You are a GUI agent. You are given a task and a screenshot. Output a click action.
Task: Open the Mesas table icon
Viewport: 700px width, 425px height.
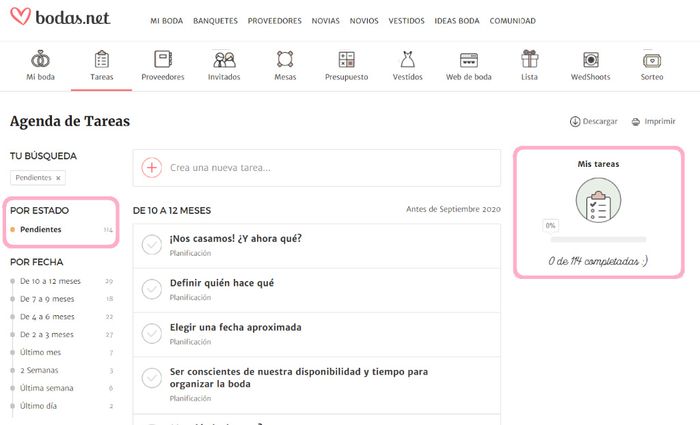(285, 59)
